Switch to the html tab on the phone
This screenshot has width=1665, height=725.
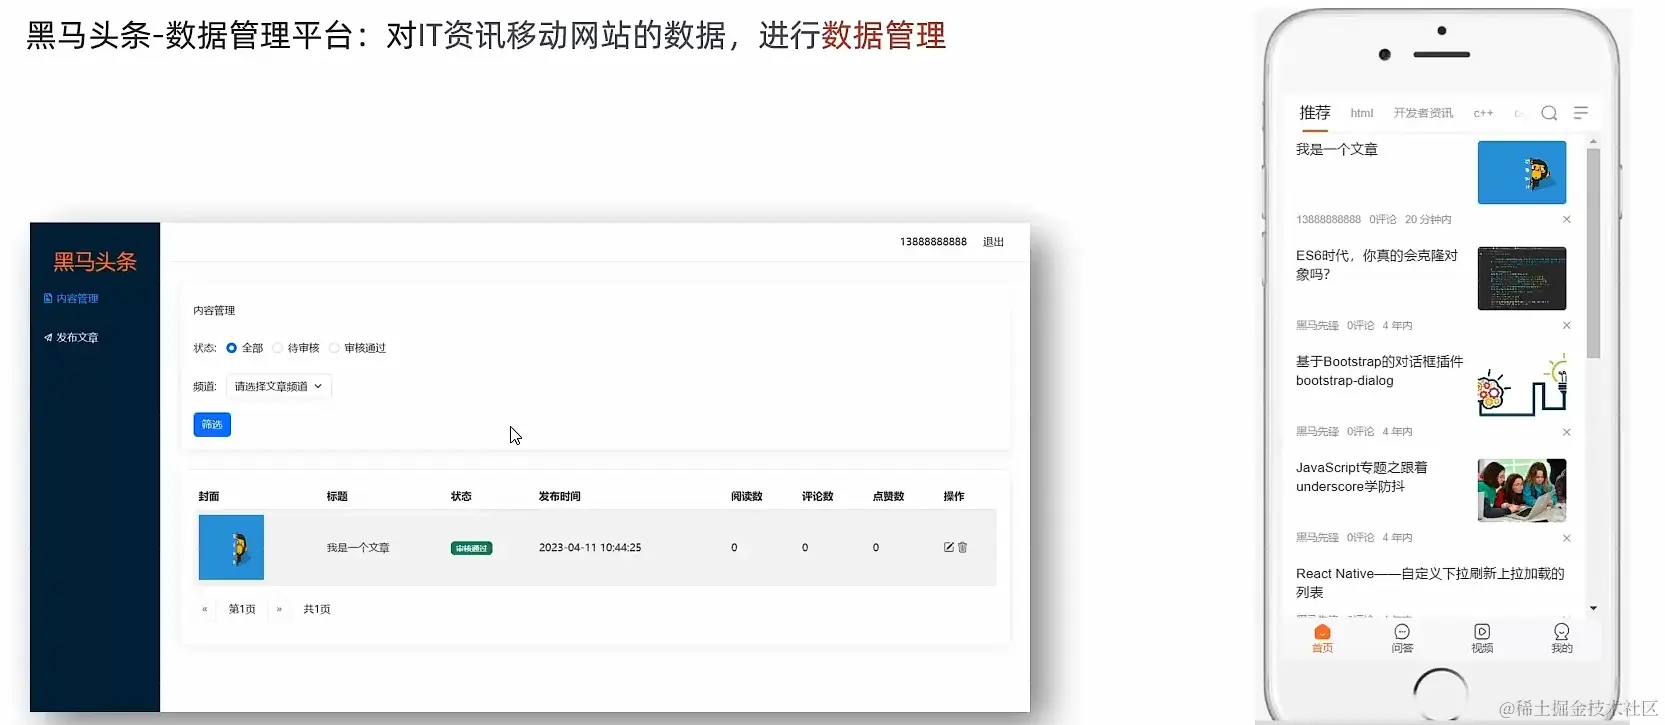(x=1362, y=114)
